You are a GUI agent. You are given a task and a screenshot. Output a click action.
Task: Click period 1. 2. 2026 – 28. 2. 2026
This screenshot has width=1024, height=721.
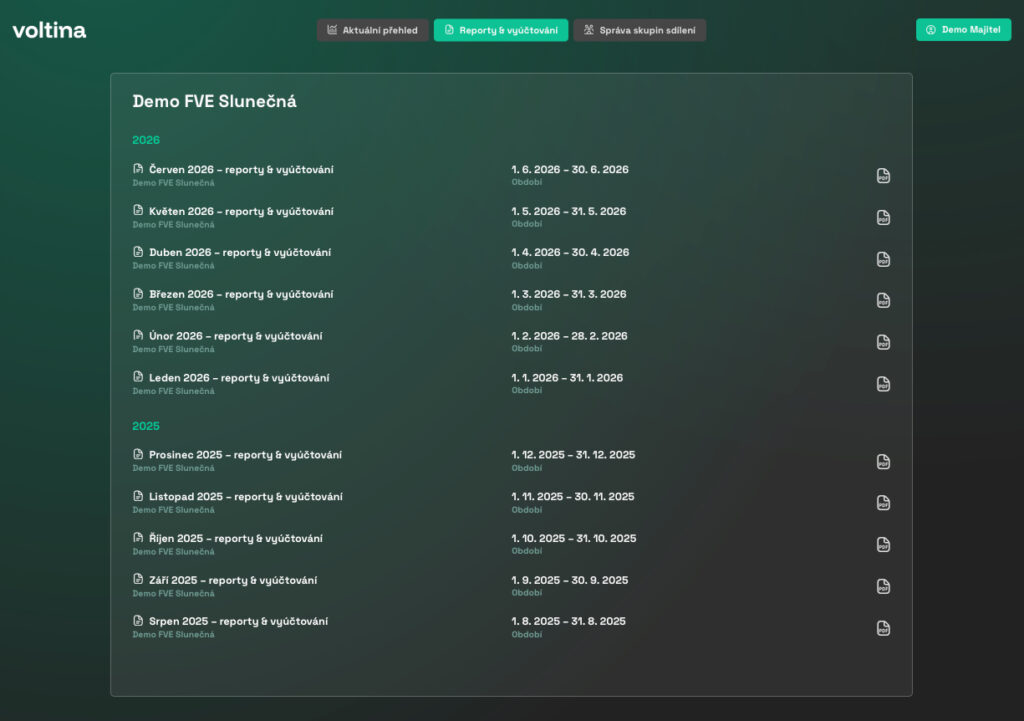(569, 336)
